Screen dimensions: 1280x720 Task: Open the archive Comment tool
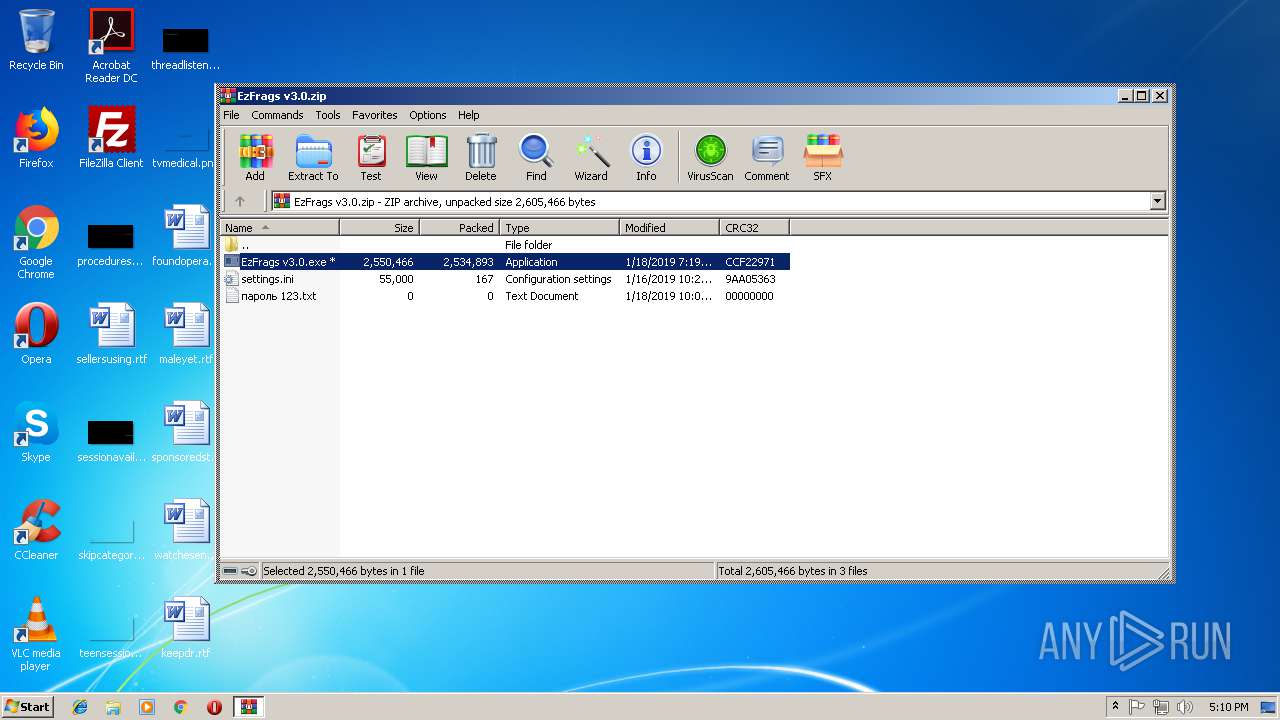[767, 158]
